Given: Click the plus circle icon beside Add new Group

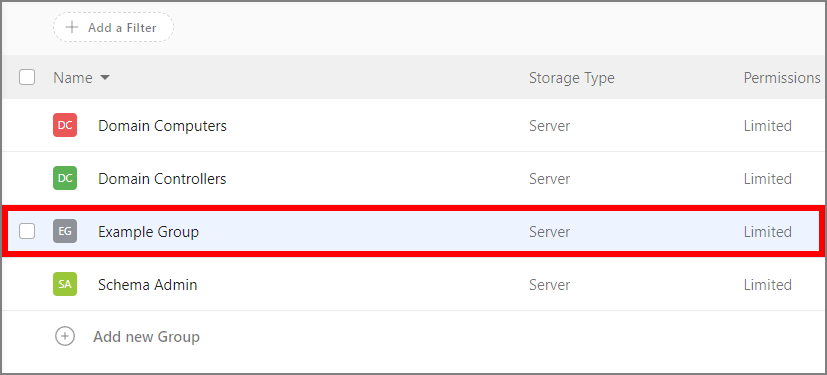Looking at the screenshot, I should (65, 336).
